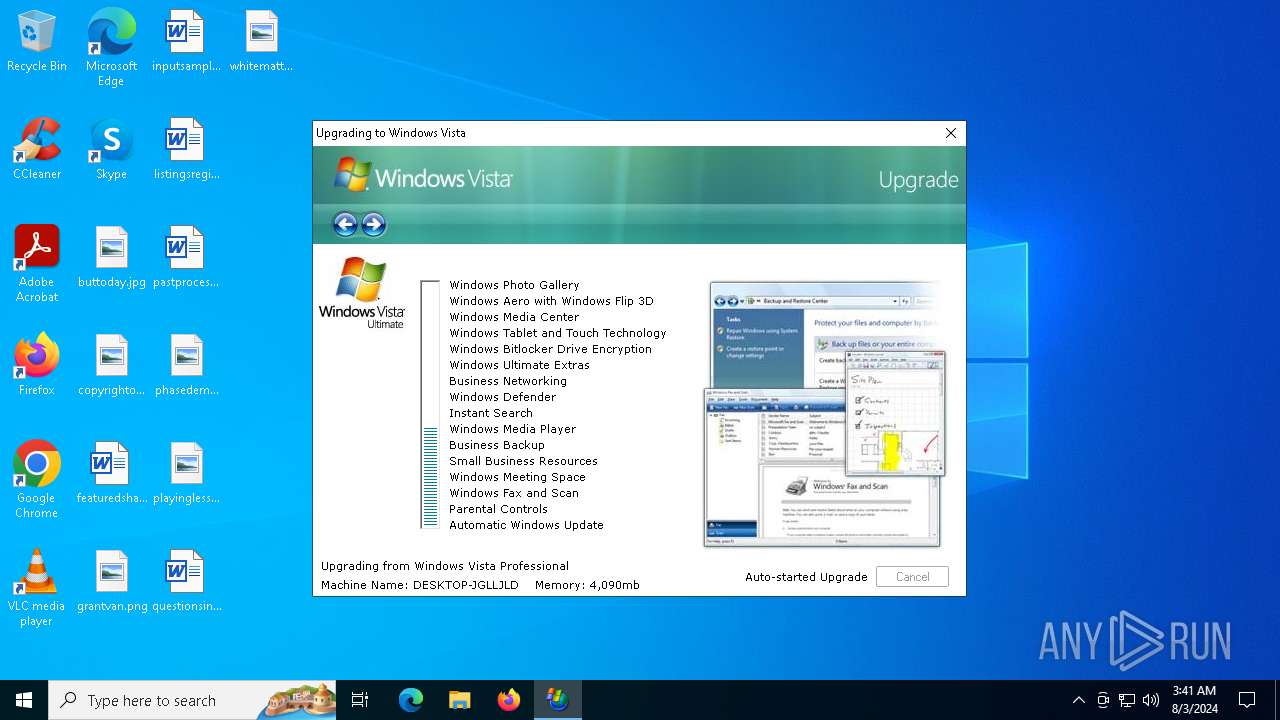The width and height of the screenshot is (1280, 720).
Task: Click the Windows Vista header logo
Action: pyautogui.click(x=423, y=176)
